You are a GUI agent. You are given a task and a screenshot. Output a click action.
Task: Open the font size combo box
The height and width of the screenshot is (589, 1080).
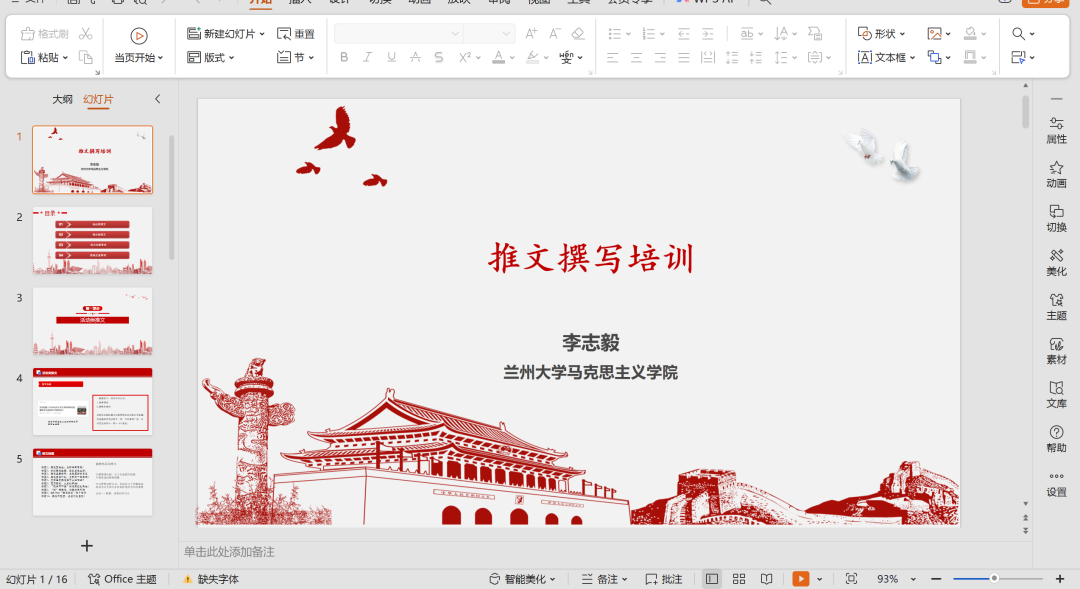pyautogui.click(x=488, y=33)
